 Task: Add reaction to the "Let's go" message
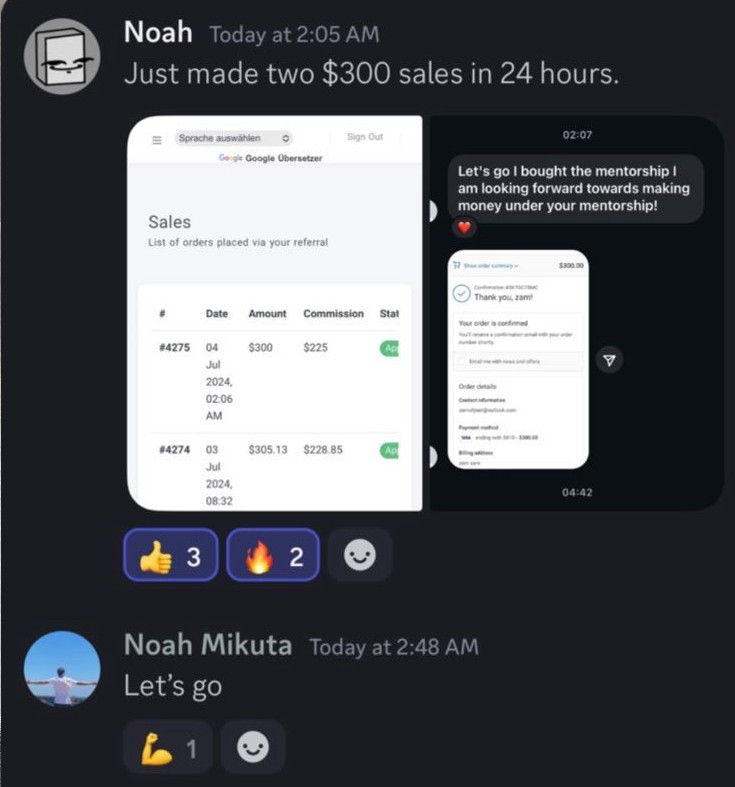253,747
